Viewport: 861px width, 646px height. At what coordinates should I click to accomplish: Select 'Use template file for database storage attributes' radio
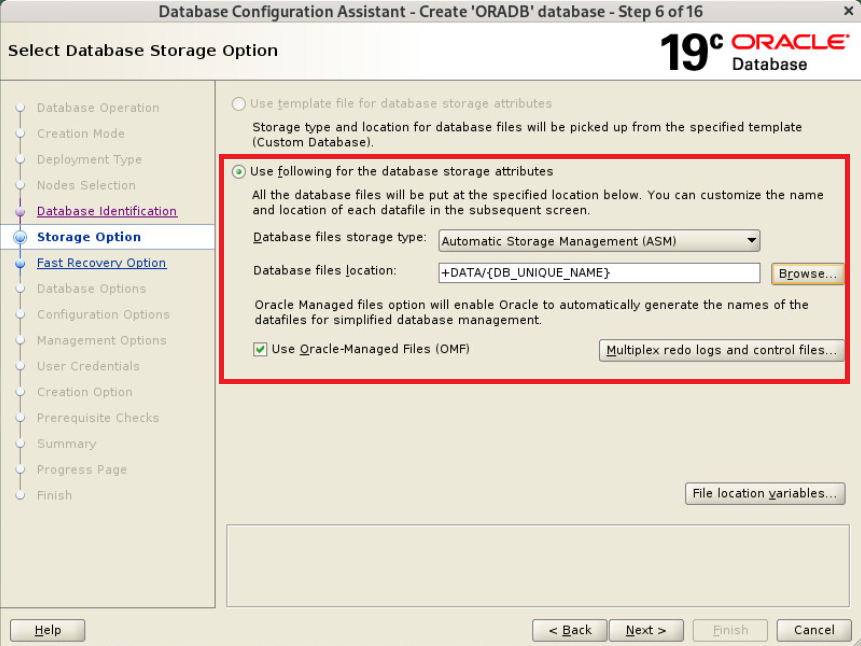238,104
